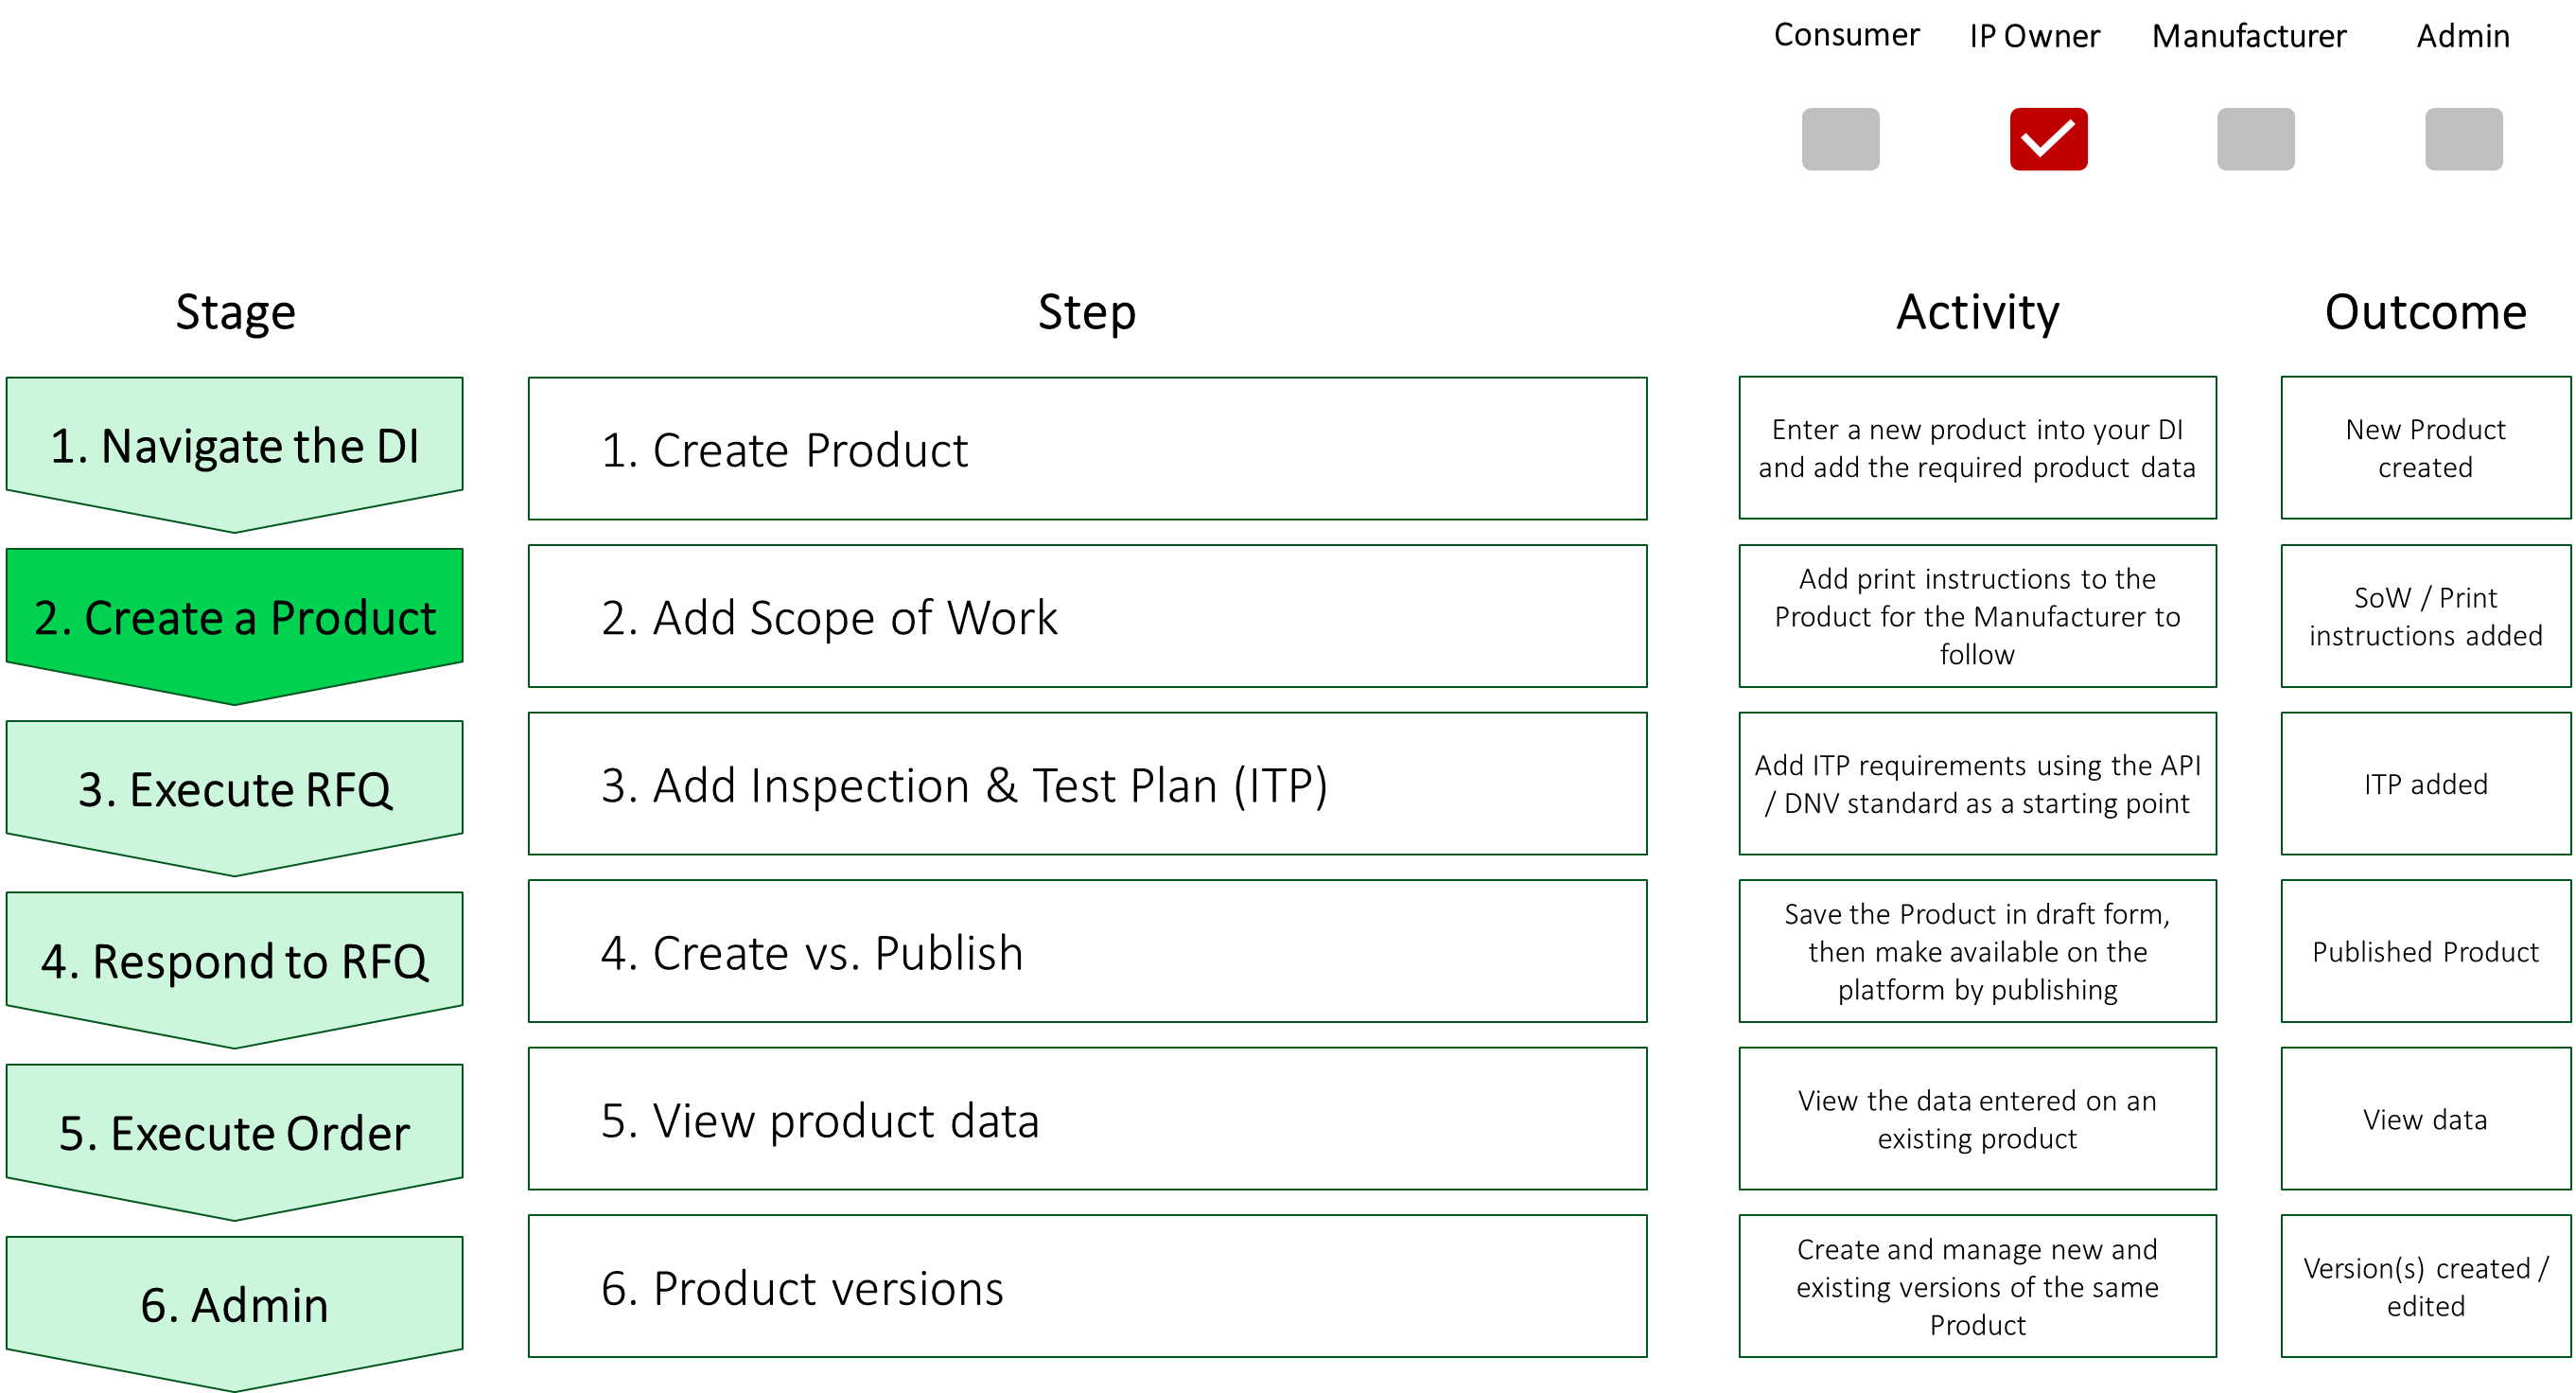Select the '2. Create a Product' step
Viewport: 2576px width, 1393px height.
[x=234, y=617]
